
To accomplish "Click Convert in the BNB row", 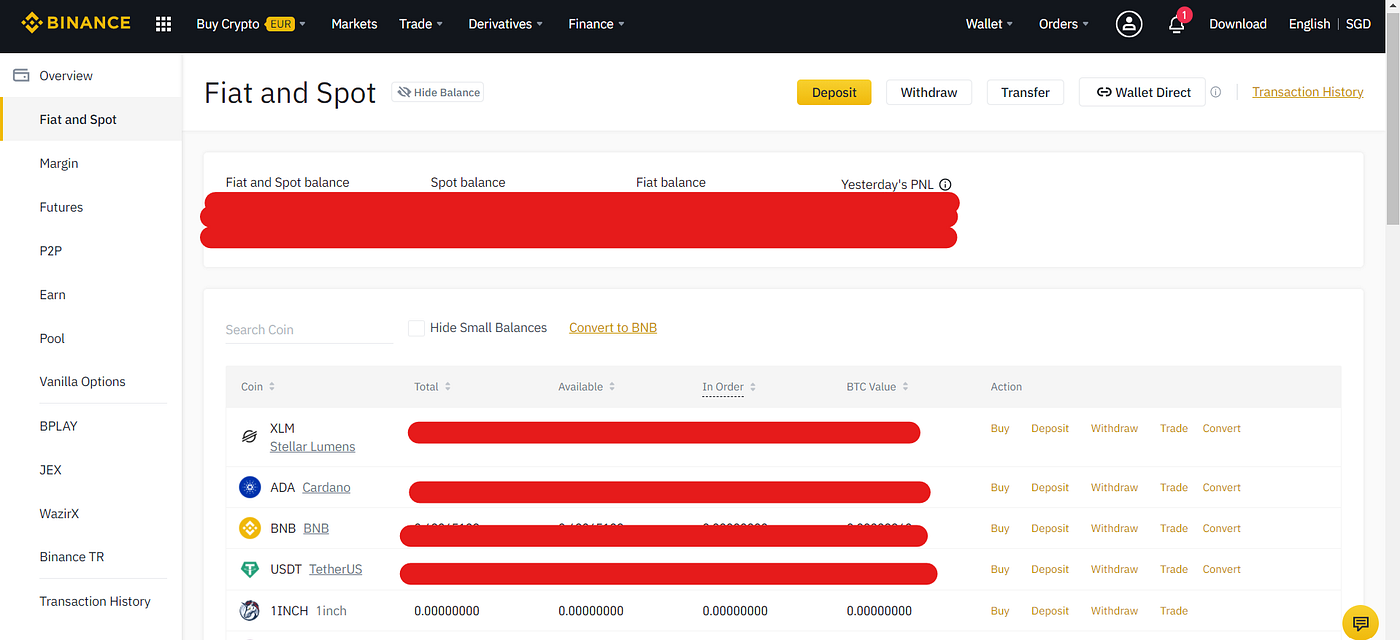I will point(1222,528).
